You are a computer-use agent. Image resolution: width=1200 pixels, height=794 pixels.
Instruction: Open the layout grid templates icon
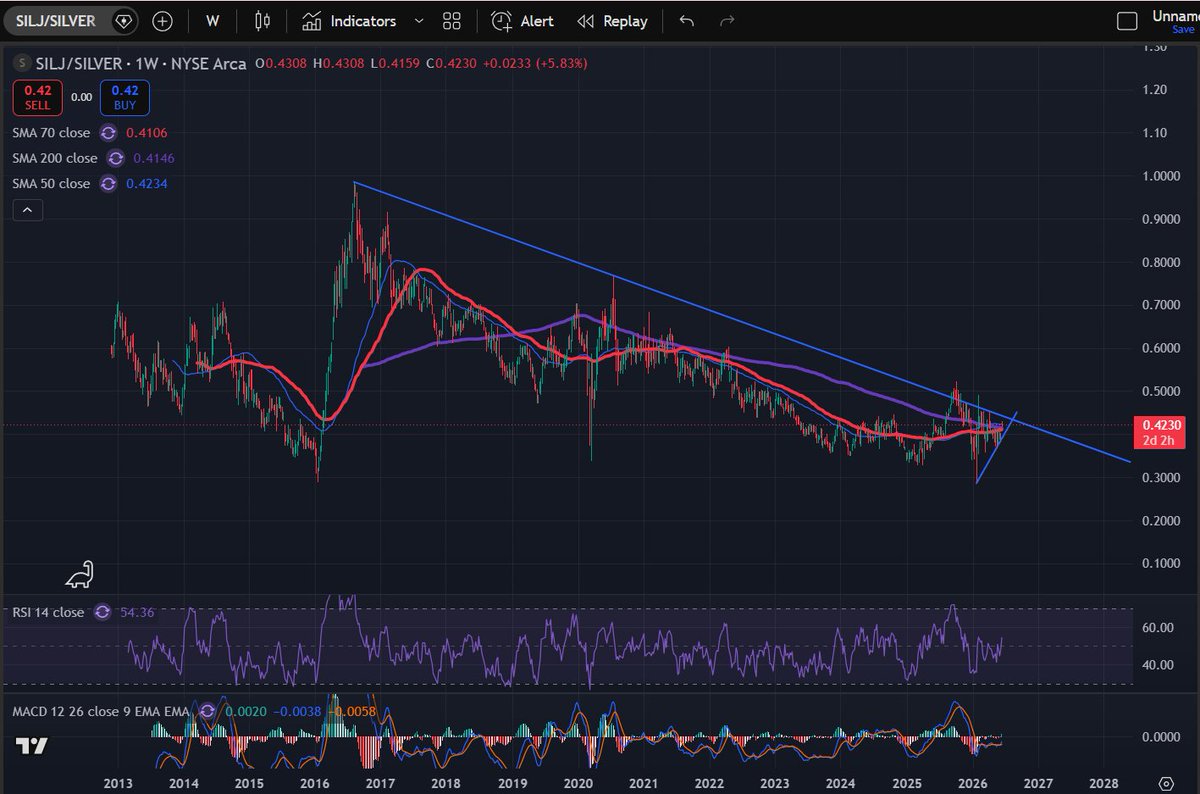(x=451, y=21)
